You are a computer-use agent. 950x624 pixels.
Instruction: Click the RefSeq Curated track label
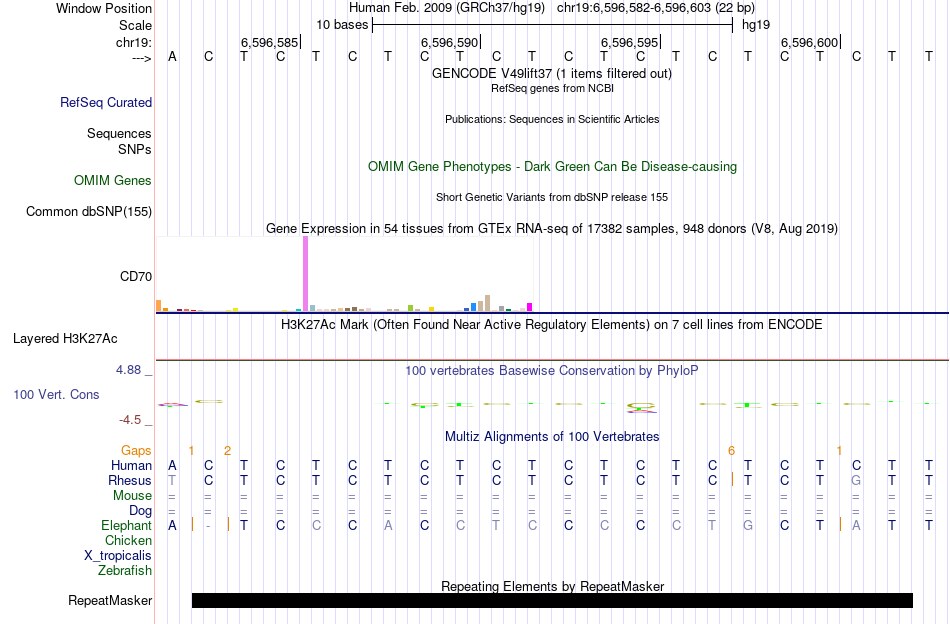pos(106,102)
